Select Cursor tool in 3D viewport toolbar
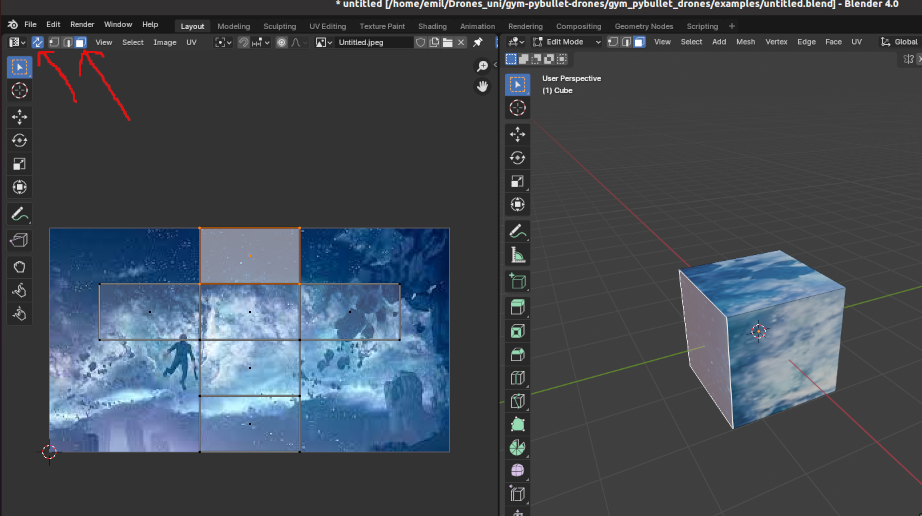 click(x=517, y=108)
